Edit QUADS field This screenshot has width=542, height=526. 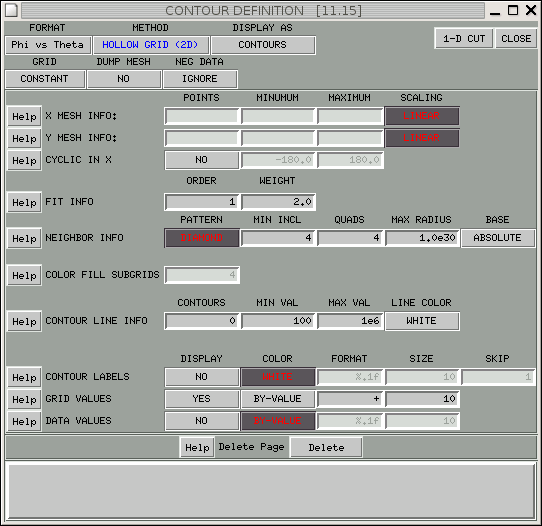(351, 238)
